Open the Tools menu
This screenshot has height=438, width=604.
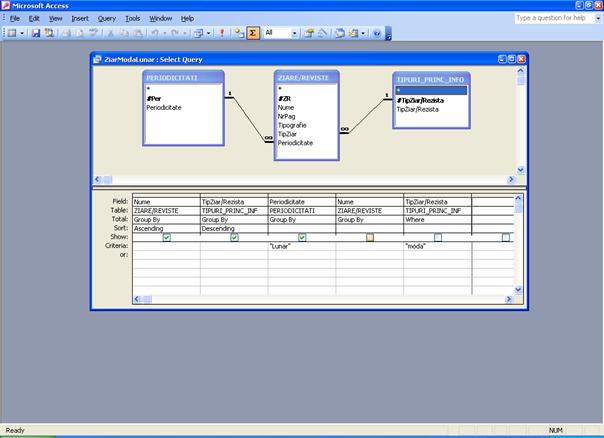pyautogui.click(x=133, y=18)
